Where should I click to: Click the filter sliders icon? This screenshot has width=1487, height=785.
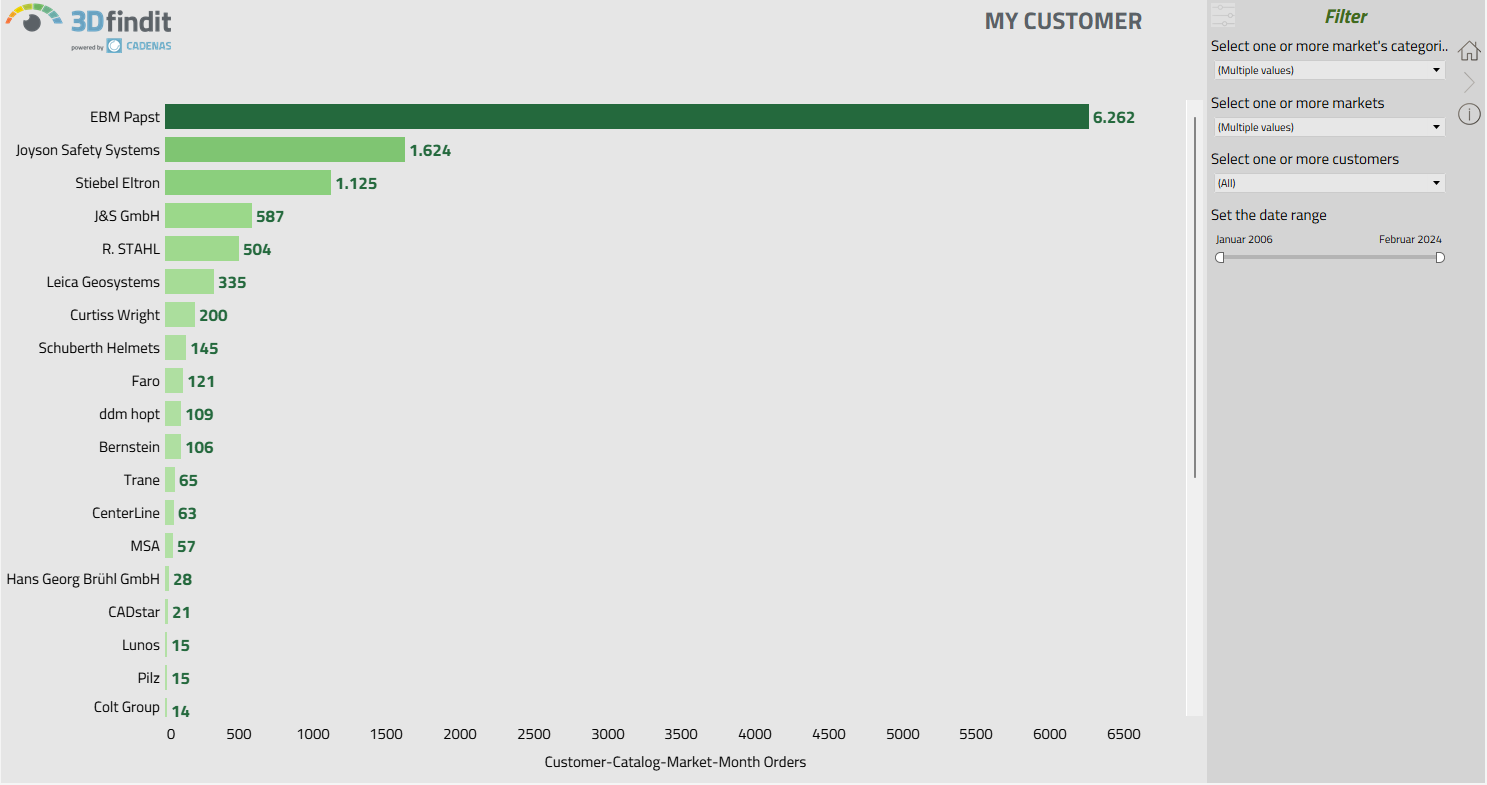(x=1223, y=15)
